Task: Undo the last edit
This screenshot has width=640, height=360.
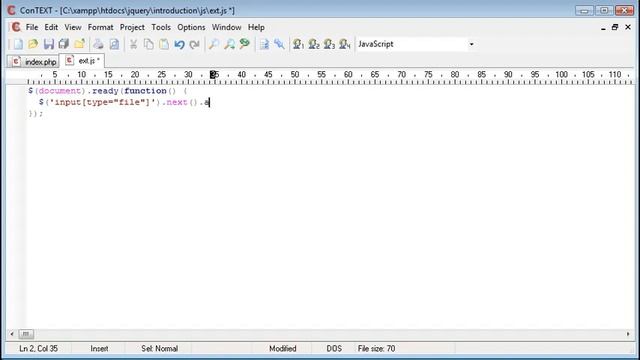Action: click(179, 44)
